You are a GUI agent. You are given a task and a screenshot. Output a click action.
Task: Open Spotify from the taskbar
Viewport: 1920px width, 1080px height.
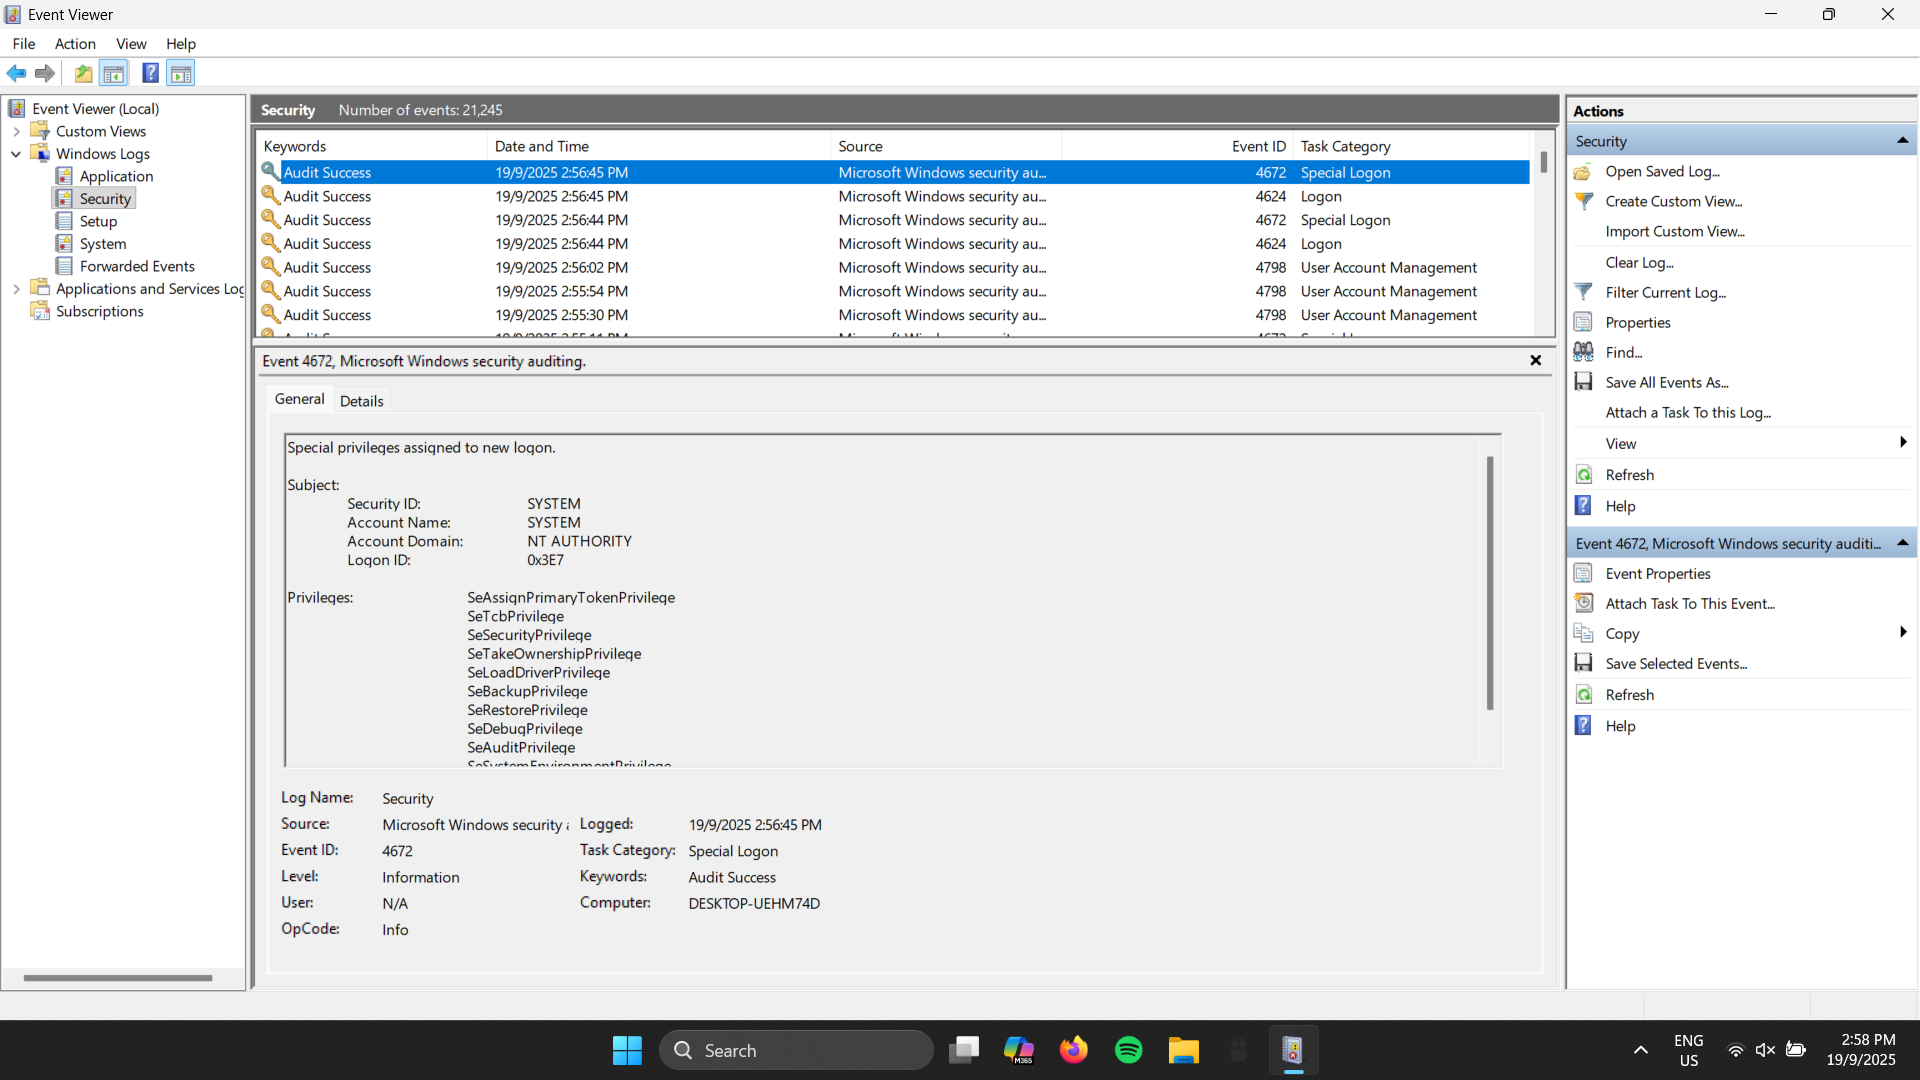tap(1128, 1050)
